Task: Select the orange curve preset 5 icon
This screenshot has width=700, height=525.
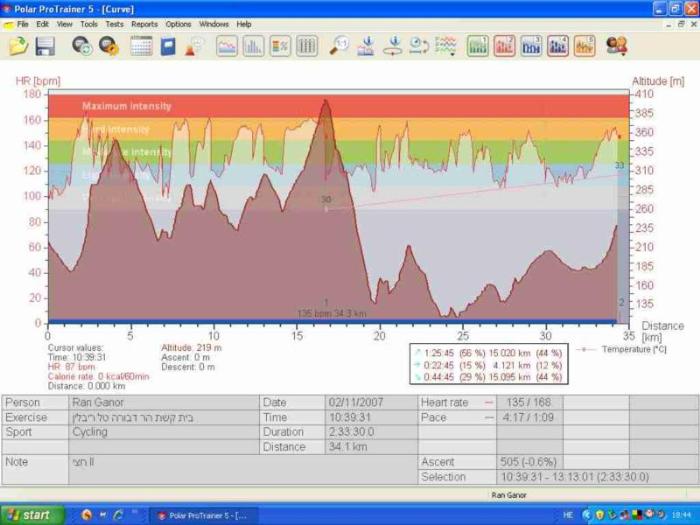Action: click(x=584, y=45)
